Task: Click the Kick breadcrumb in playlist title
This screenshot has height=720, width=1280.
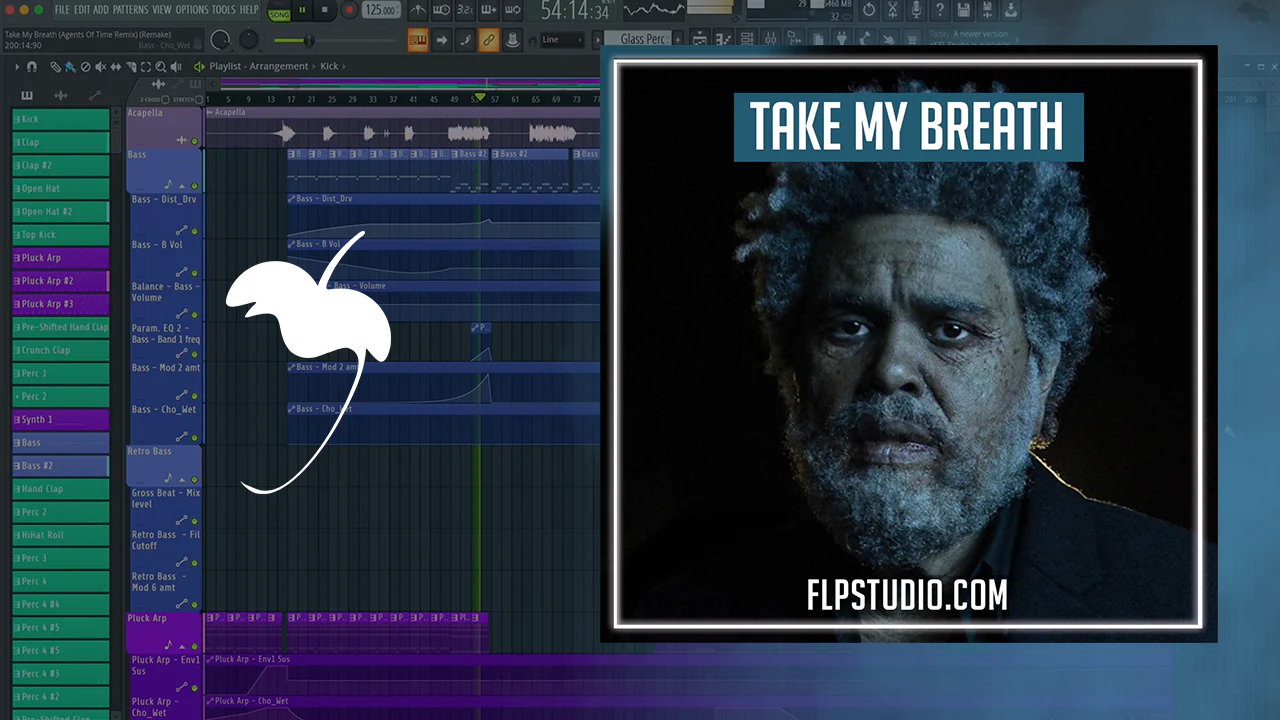Action: [x=329, y=67]
